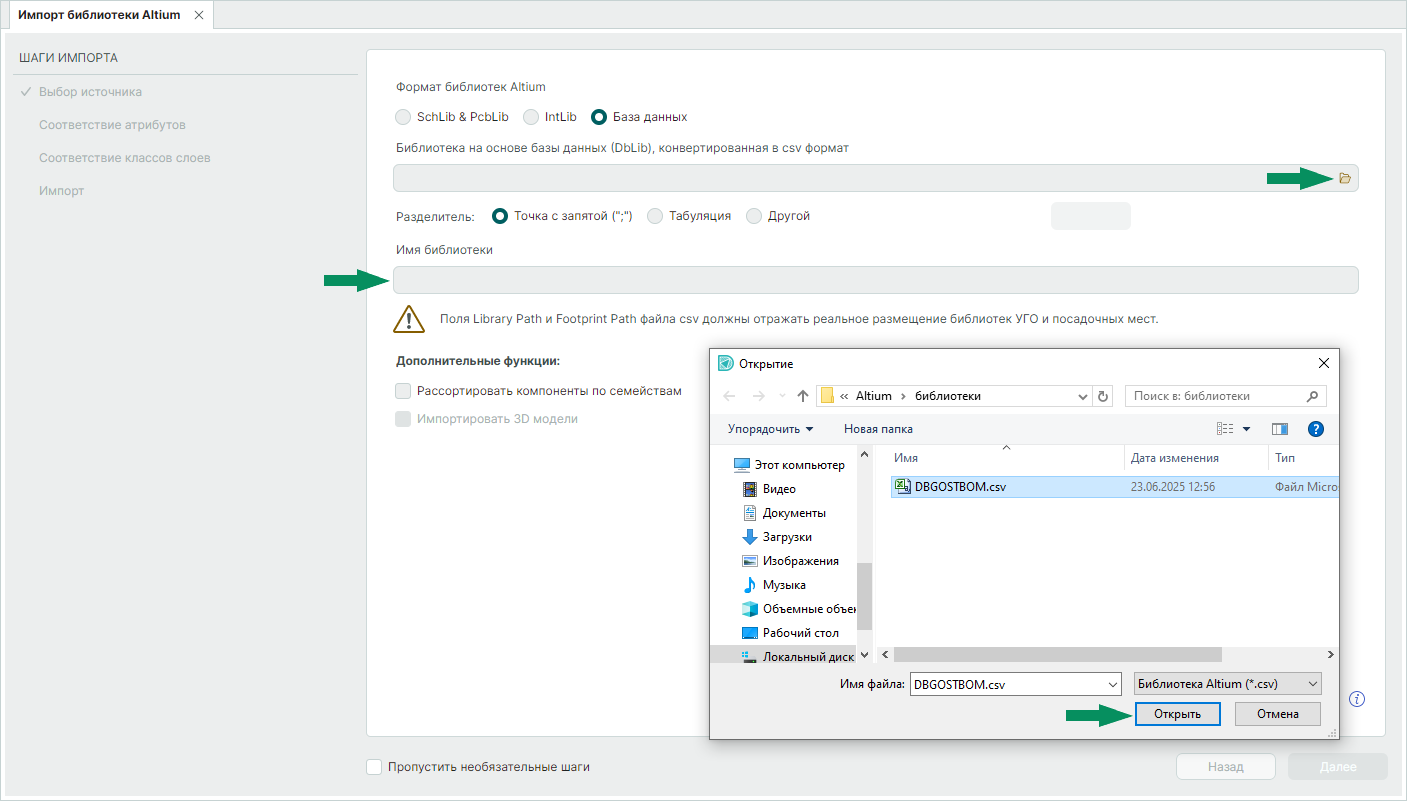1407x801 pixels.
Task: Click the Открыть button
Action: pos(1177,714)
